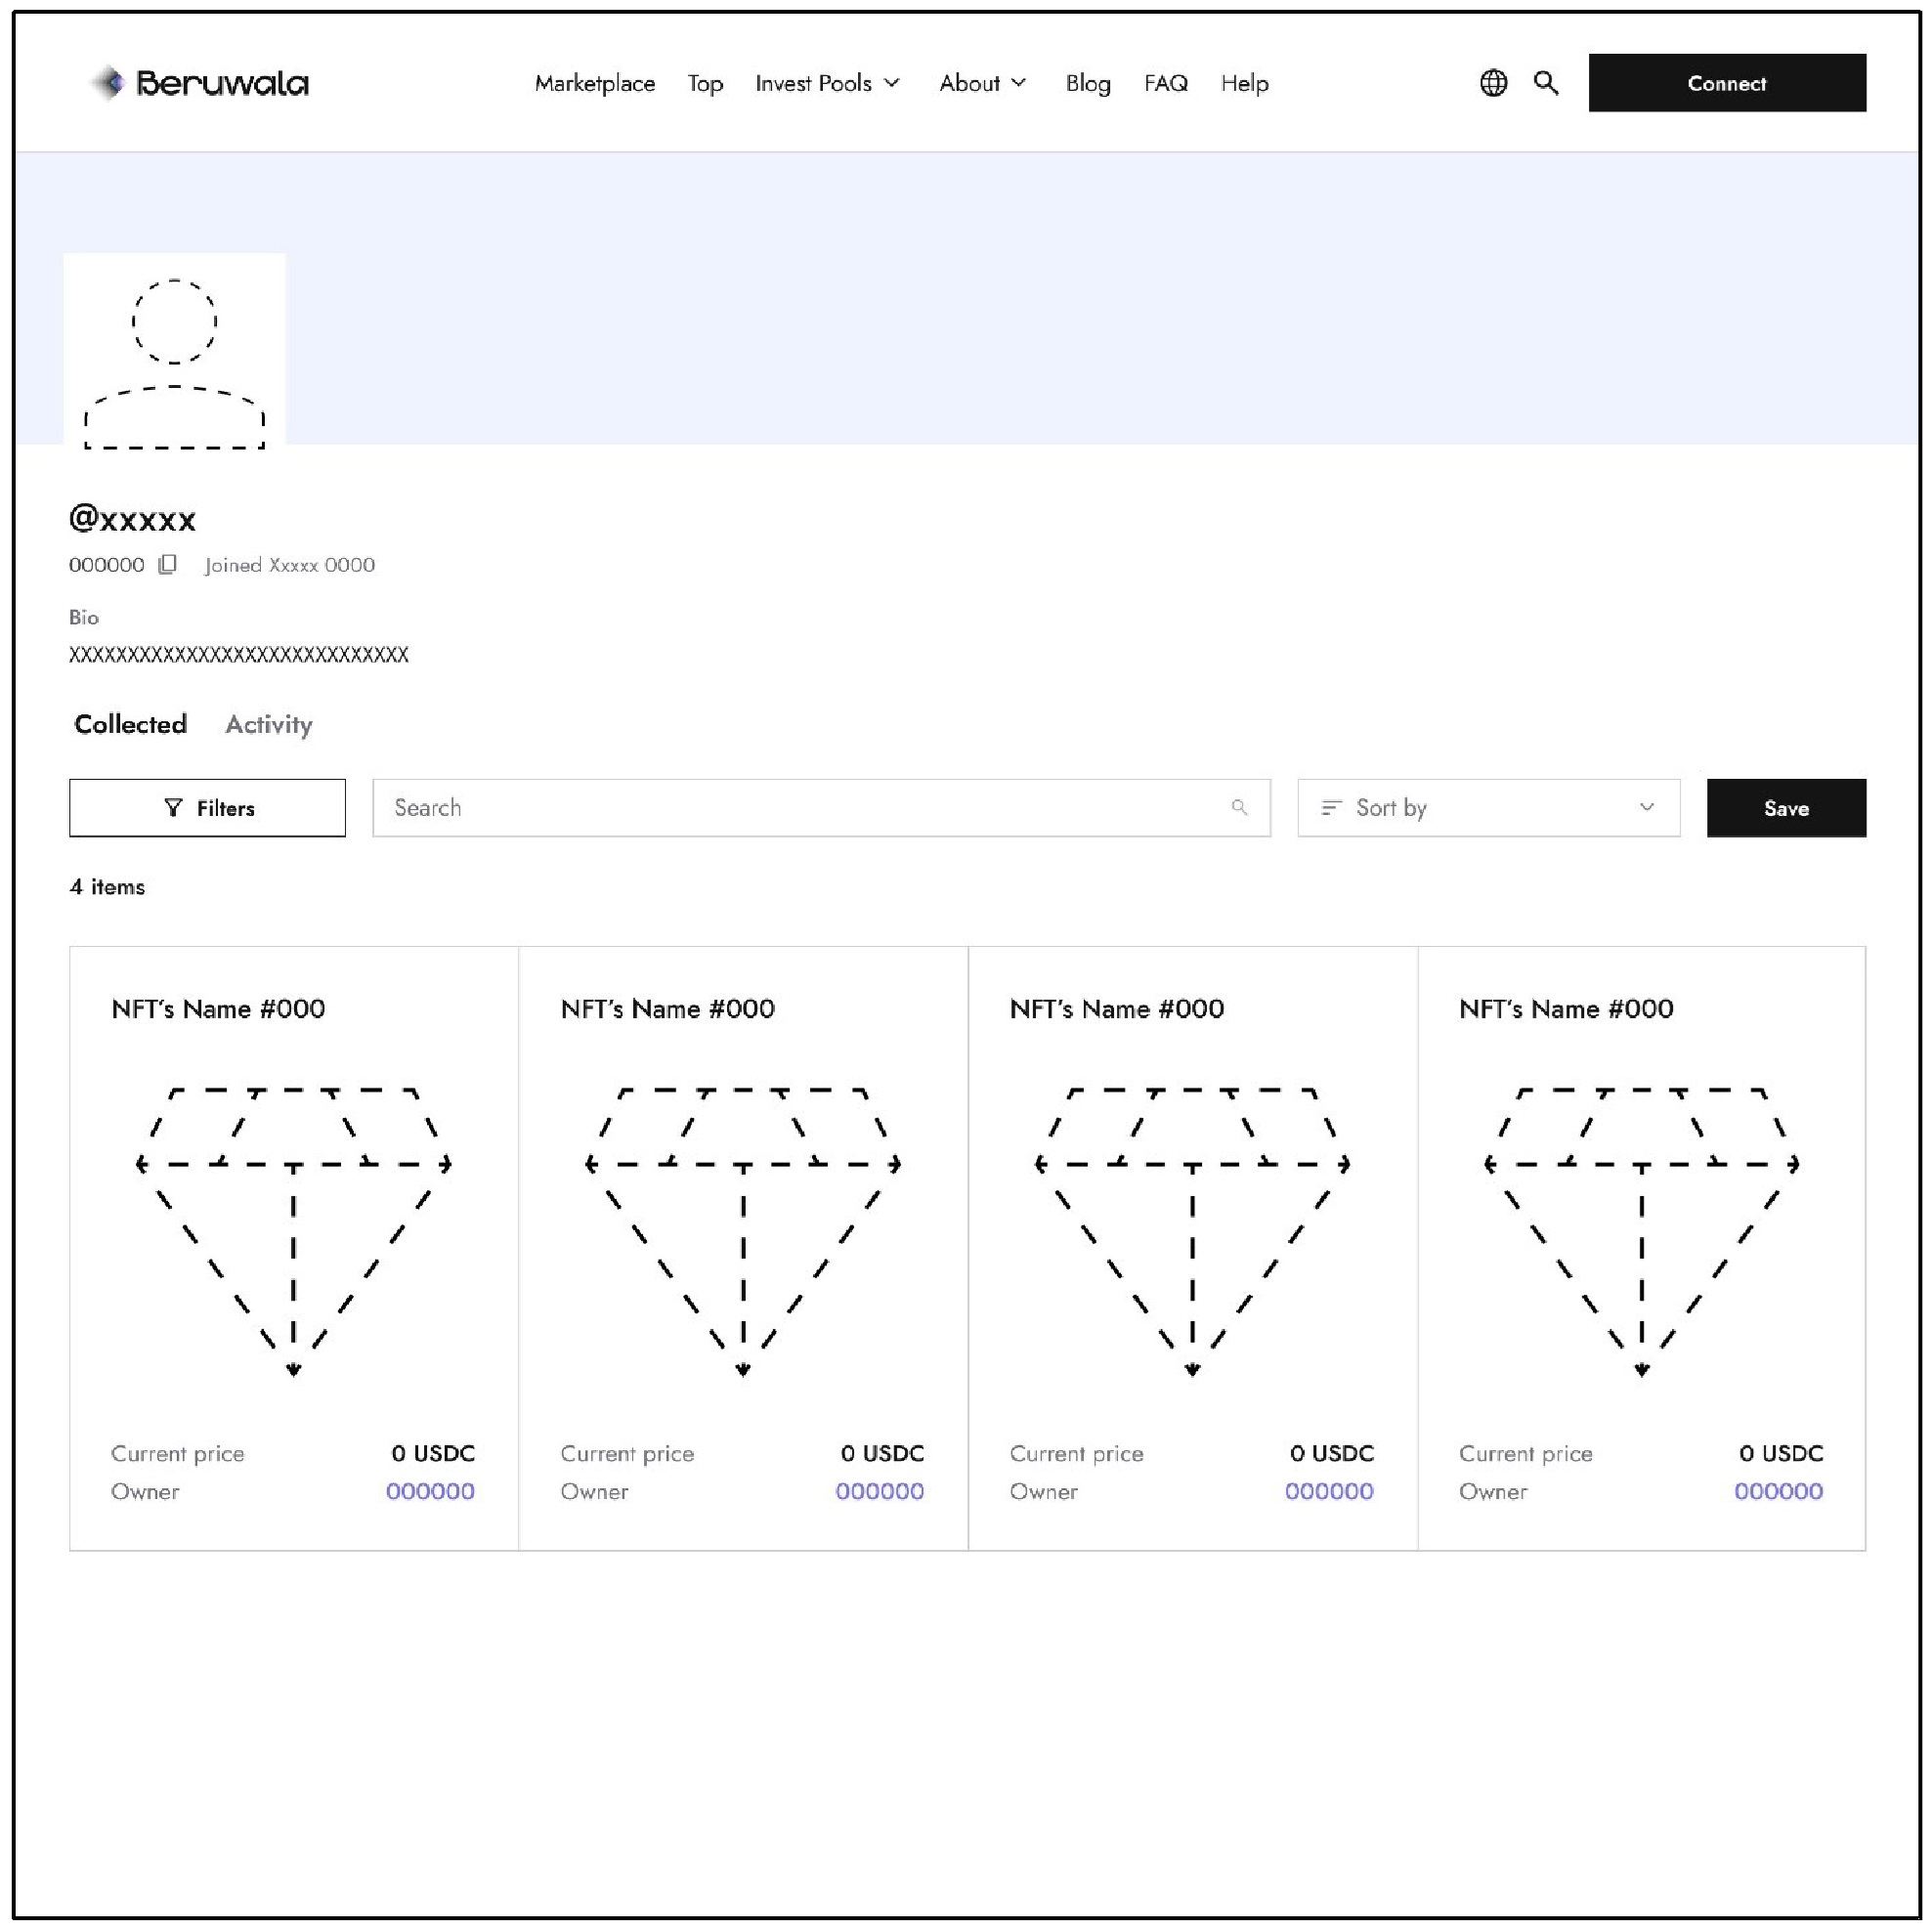Click the first card's NFT's Name #000 title
This screenshot has width=1932, height=1929.
coord(218,1008)
